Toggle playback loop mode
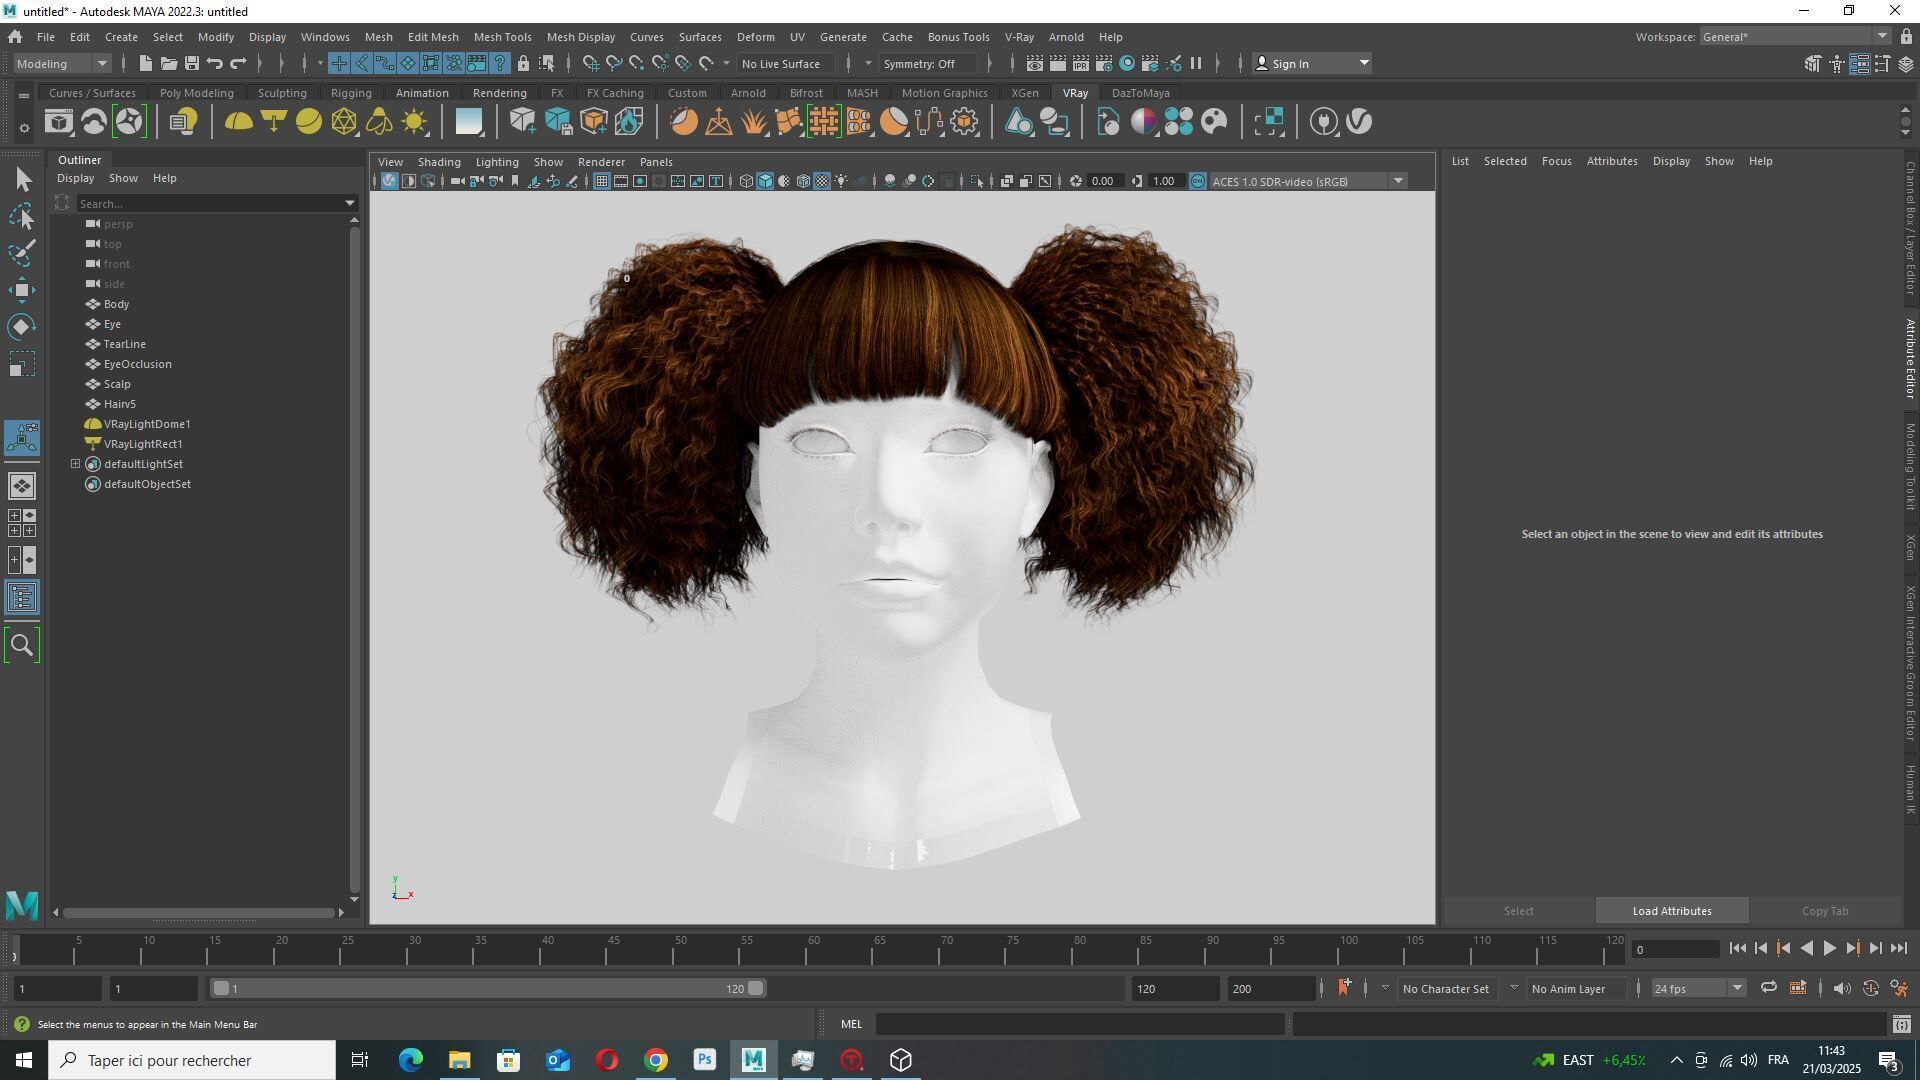 [x=1768, y=988]
